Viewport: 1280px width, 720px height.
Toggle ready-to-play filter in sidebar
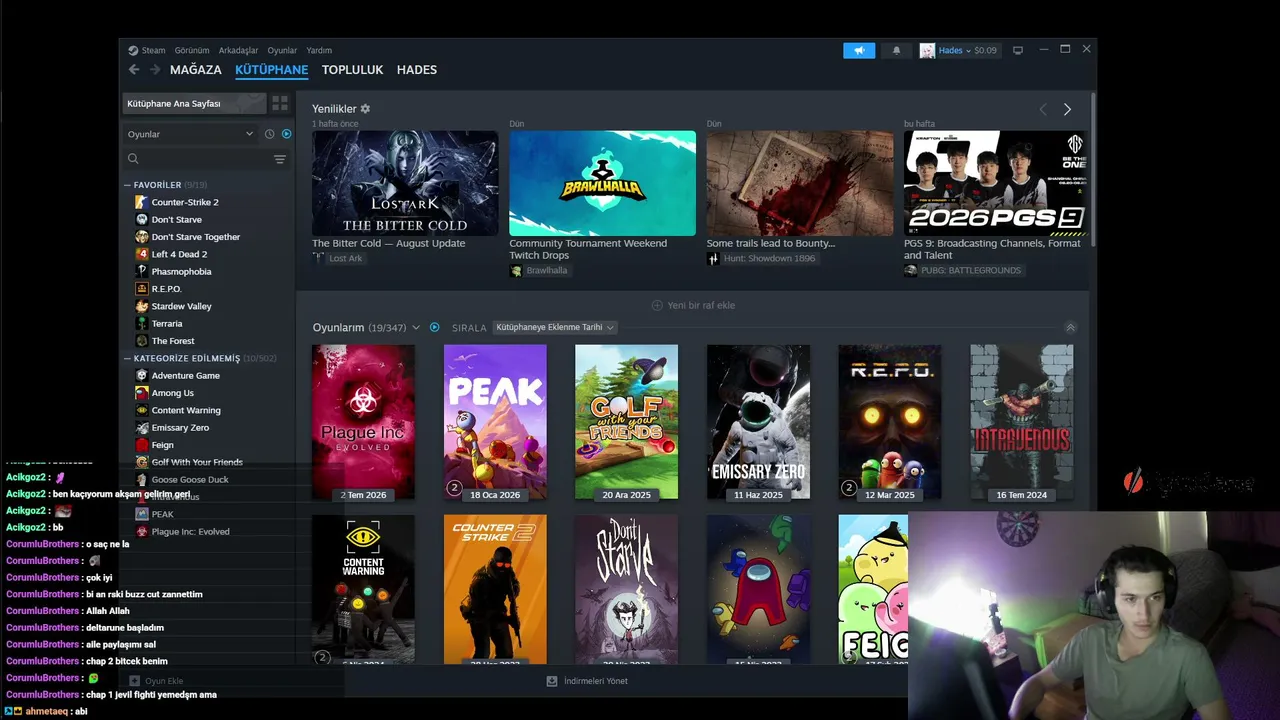coord(286,134)
